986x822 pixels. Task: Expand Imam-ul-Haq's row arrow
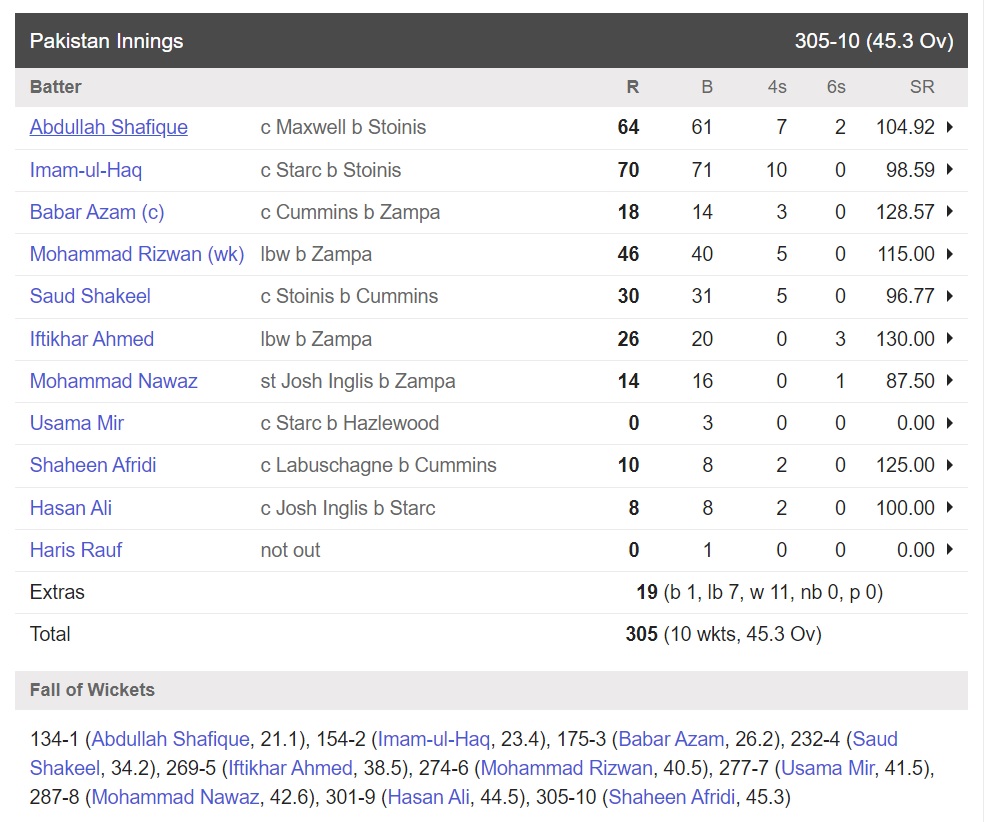(948, 170)
